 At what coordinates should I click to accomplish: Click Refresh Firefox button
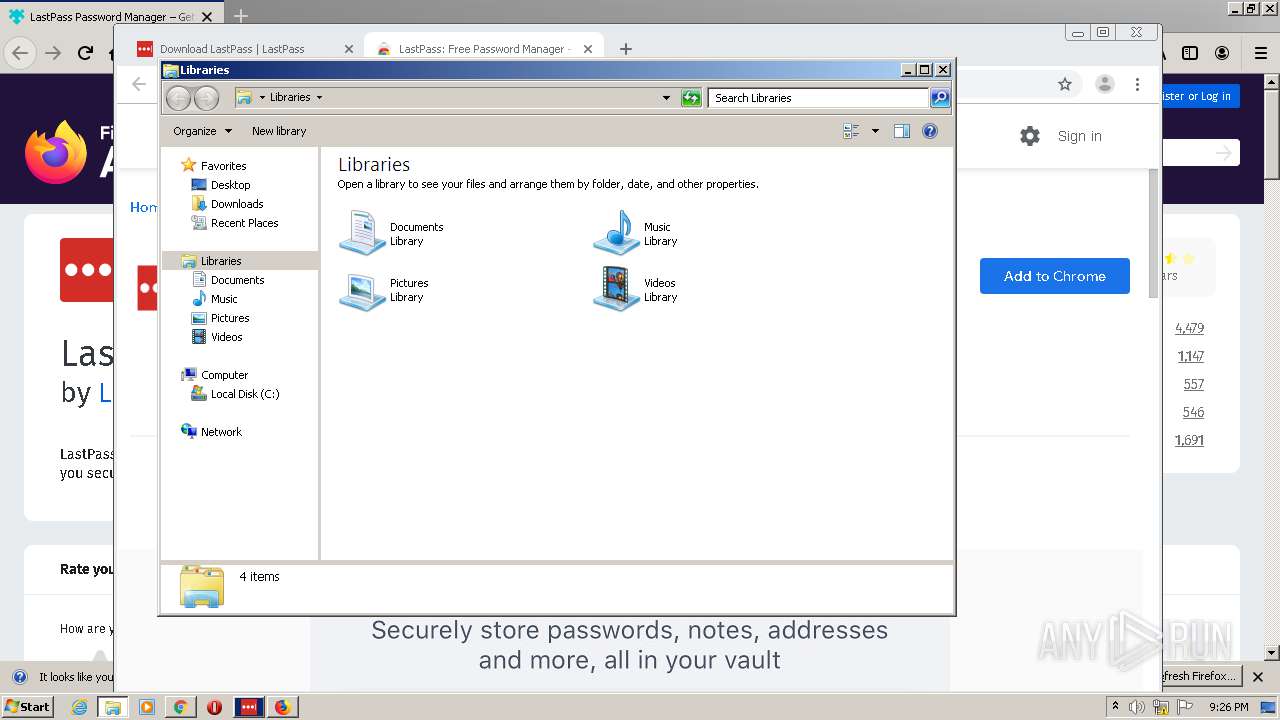[1200, 676]
